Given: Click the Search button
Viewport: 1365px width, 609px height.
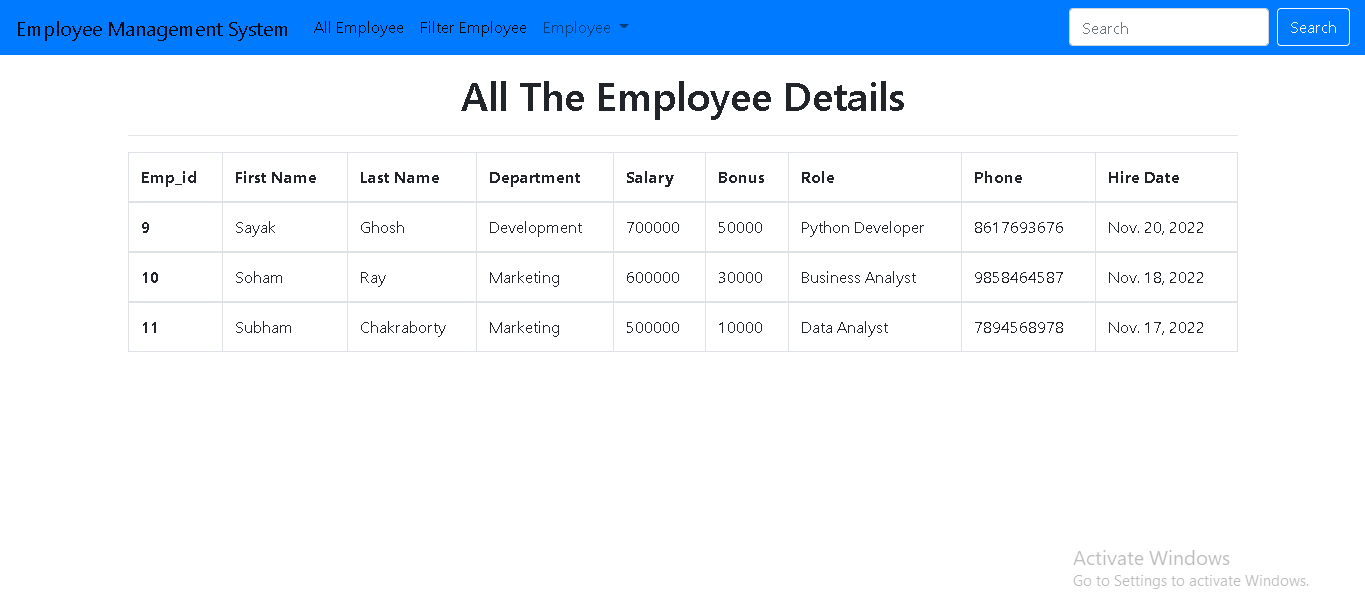Looking at the screenshot, I should (1313, 28).
